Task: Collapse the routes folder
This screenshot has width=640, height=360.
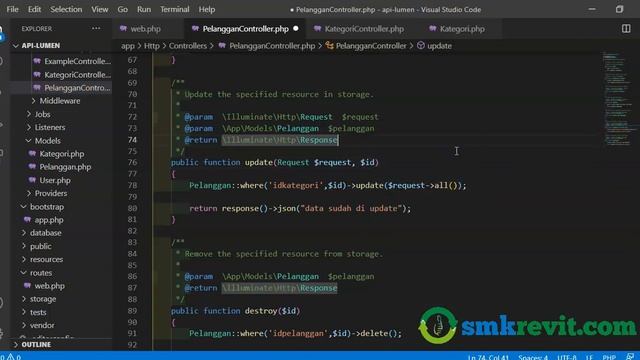Action: point(41,273)
